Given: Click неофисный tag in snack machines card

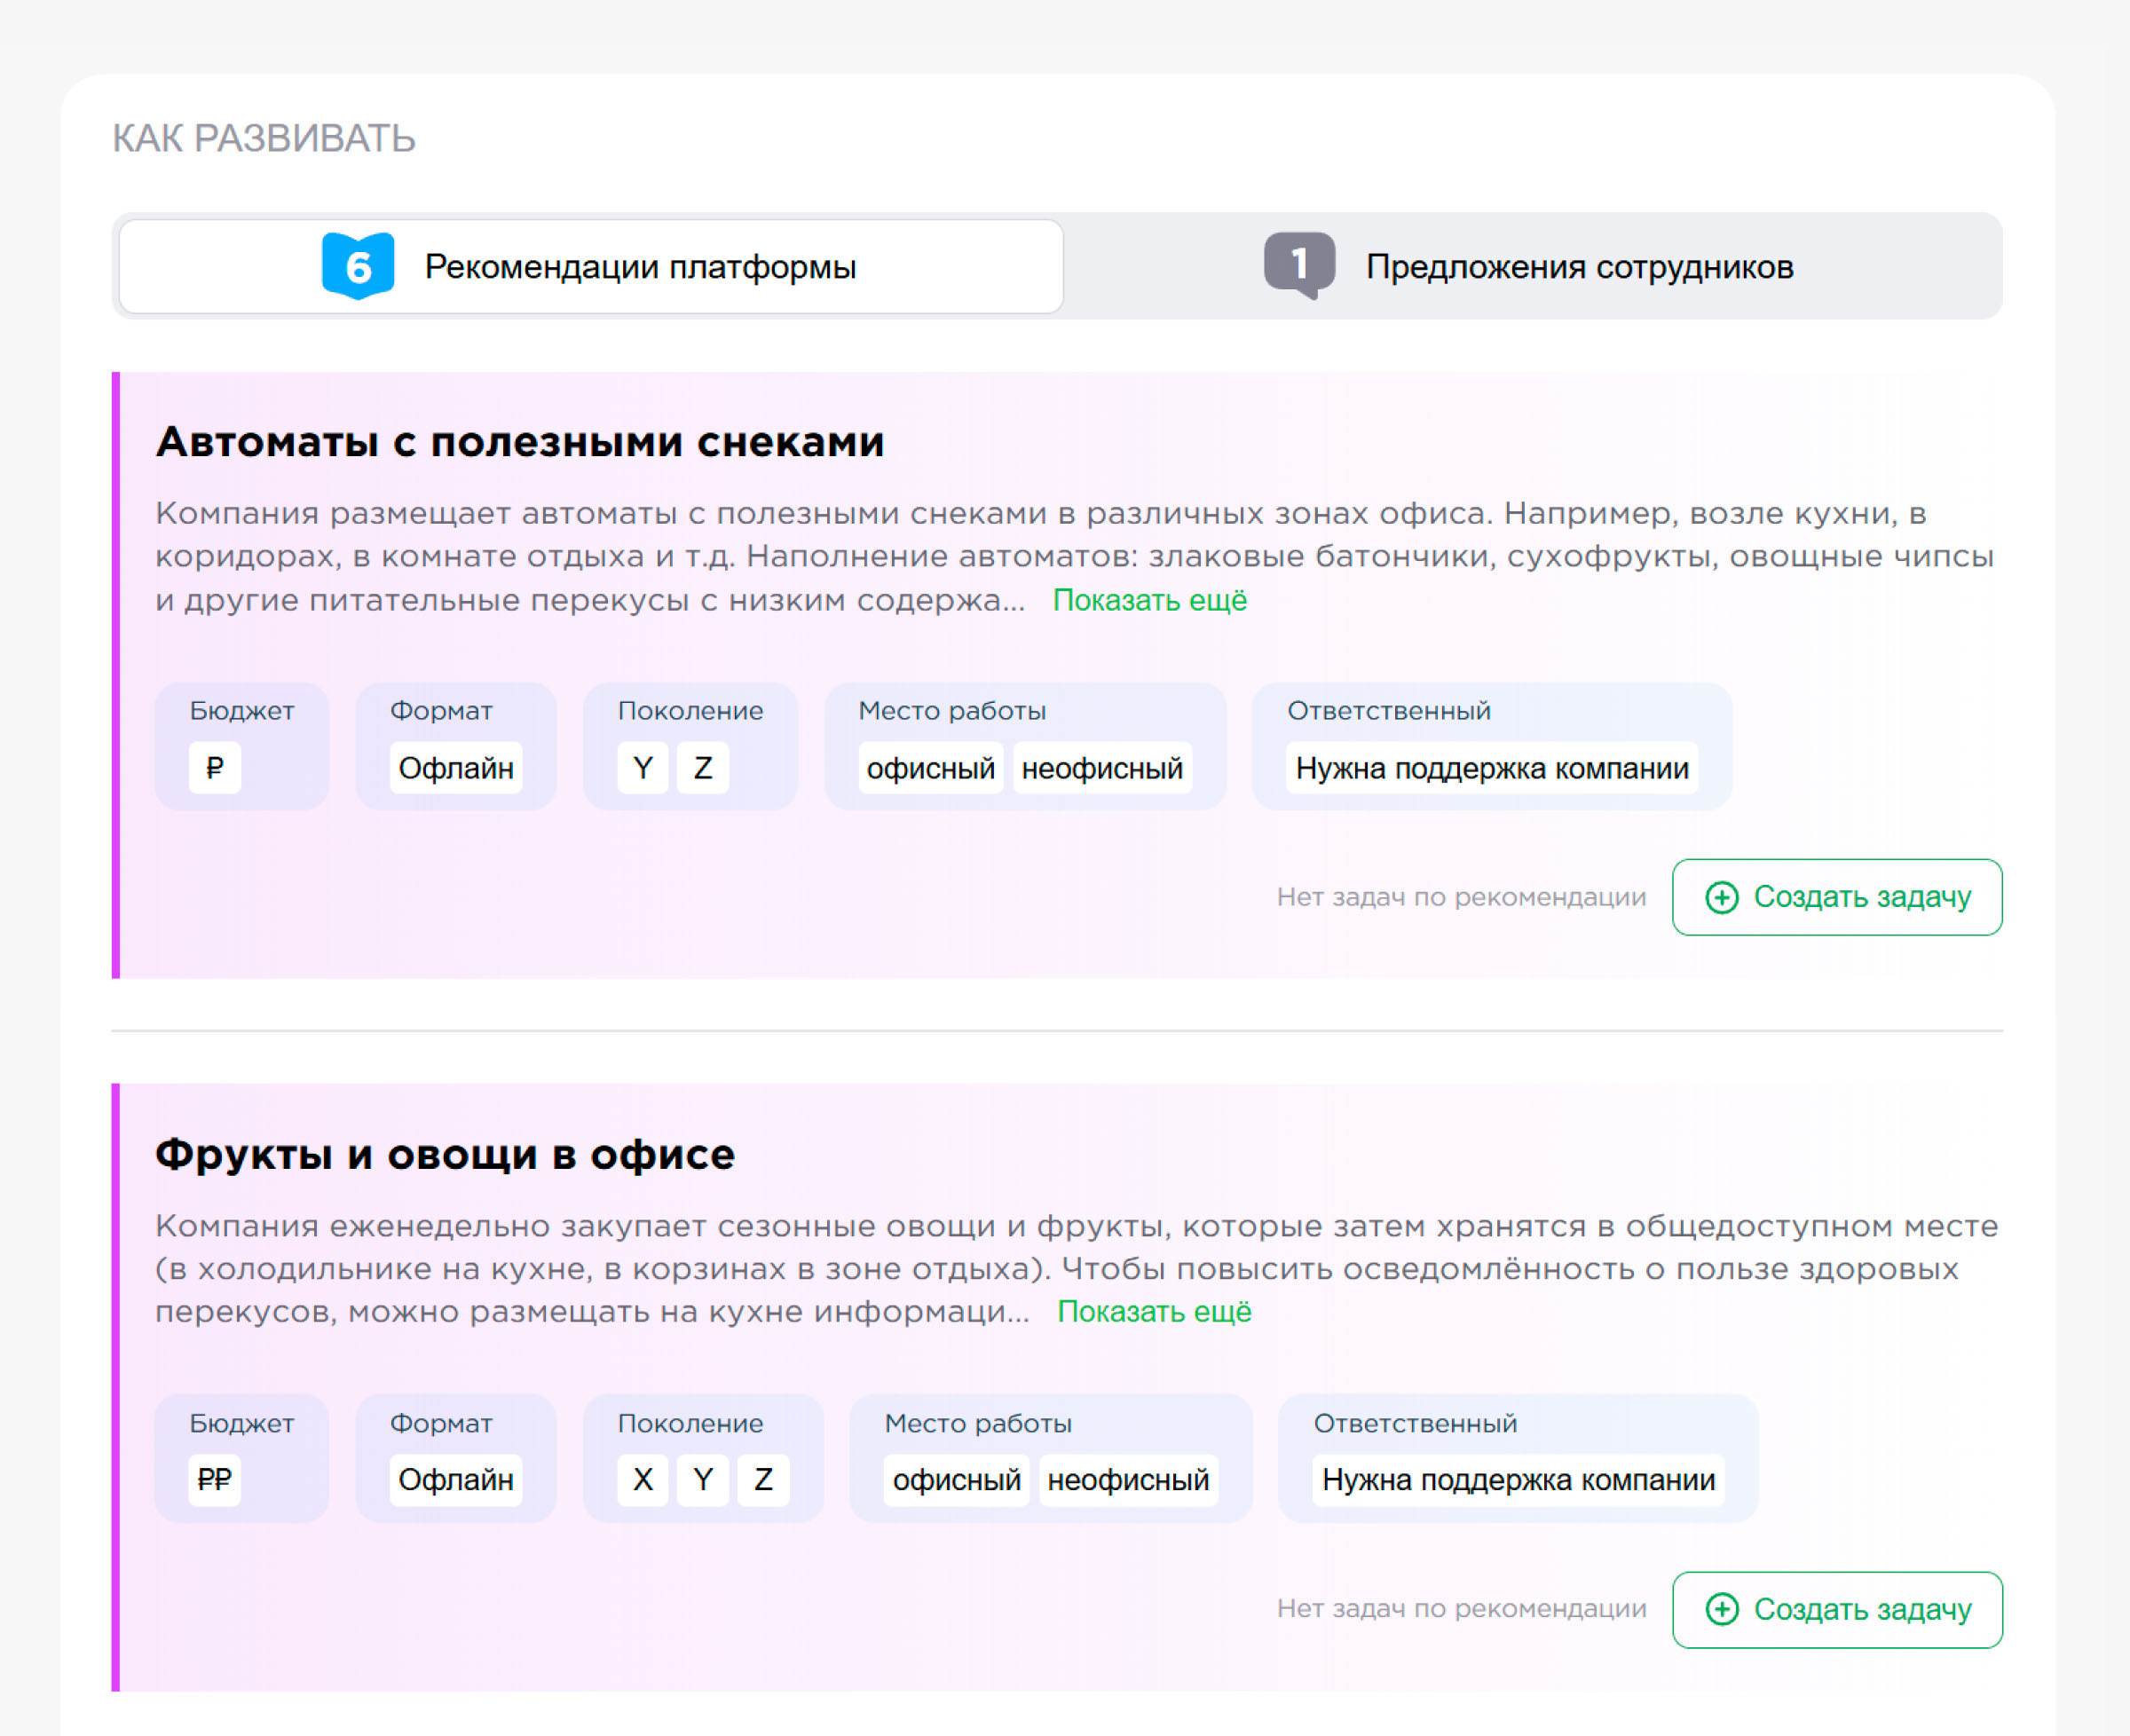Looking at the screenshot, I should click(x=1102, y=768).
